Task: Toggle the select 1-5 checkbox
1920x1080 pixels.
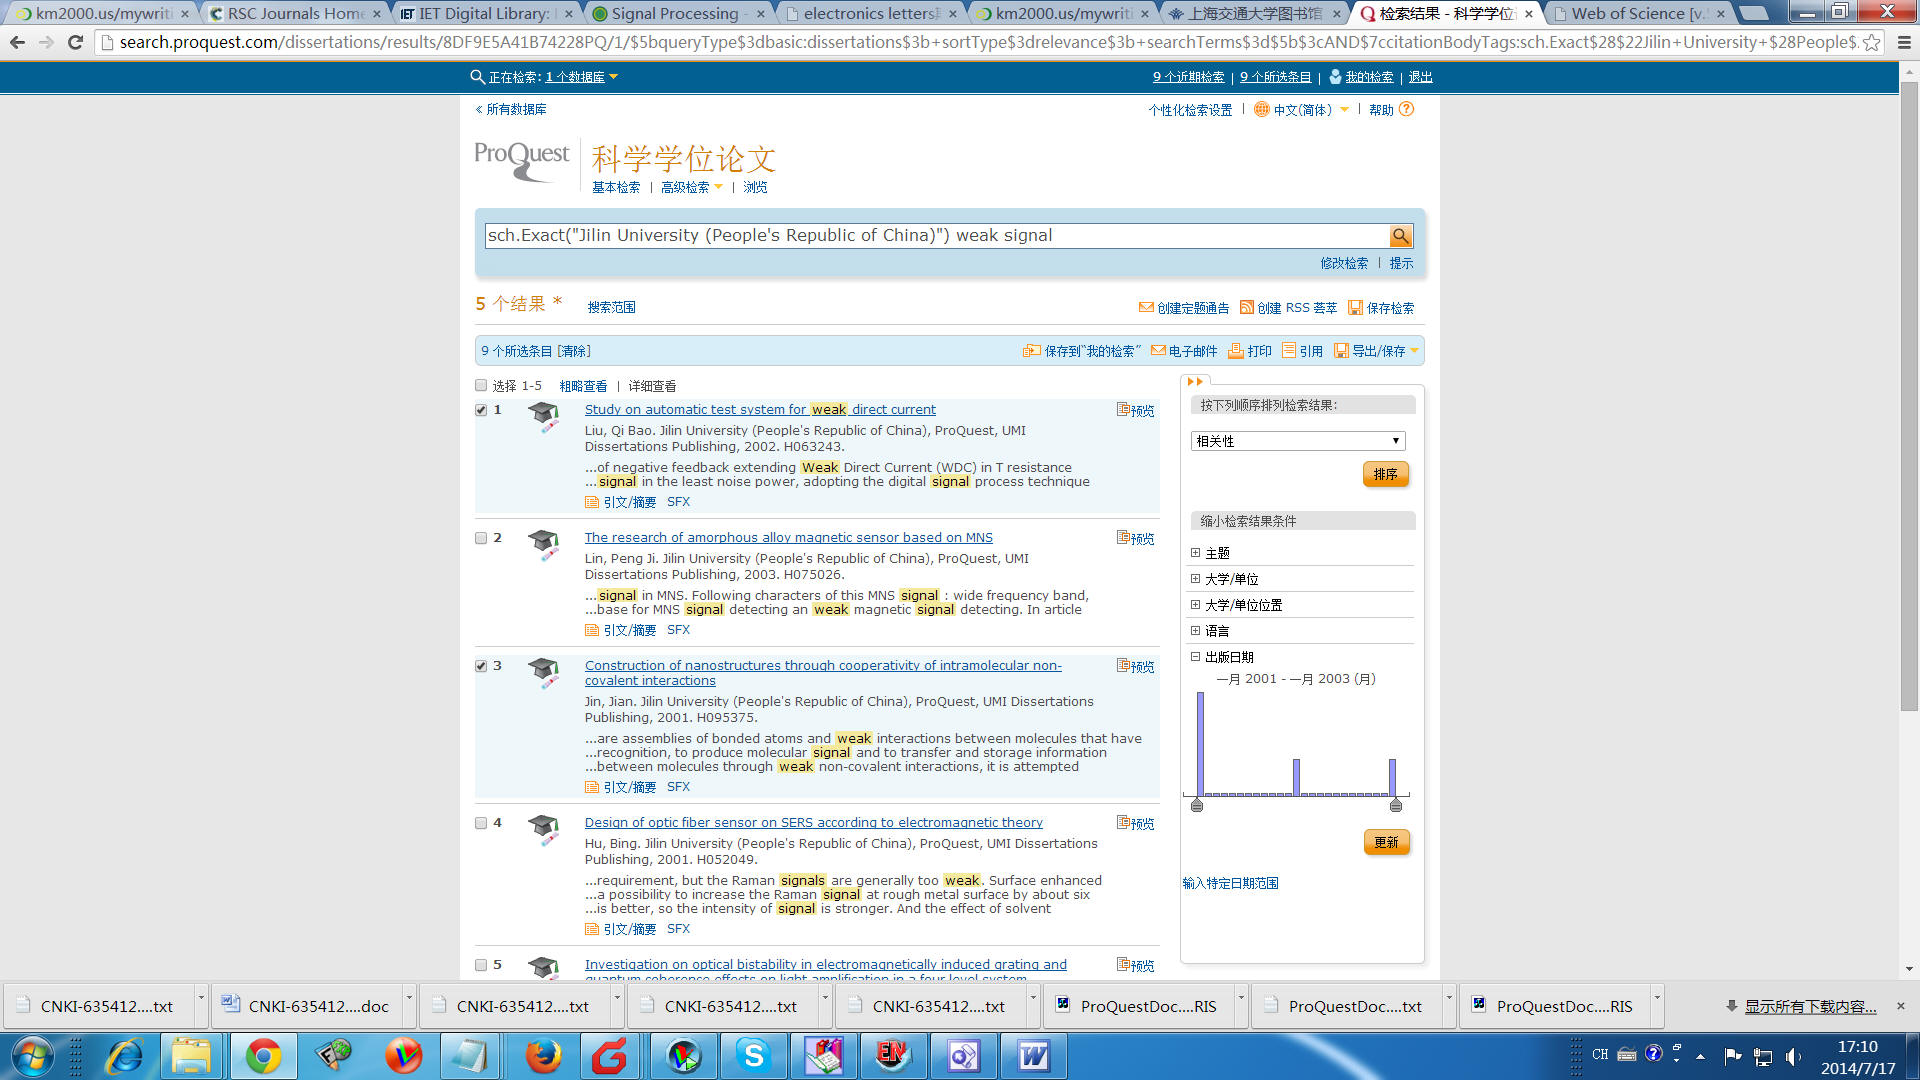Action: click(x=481, y=385)
